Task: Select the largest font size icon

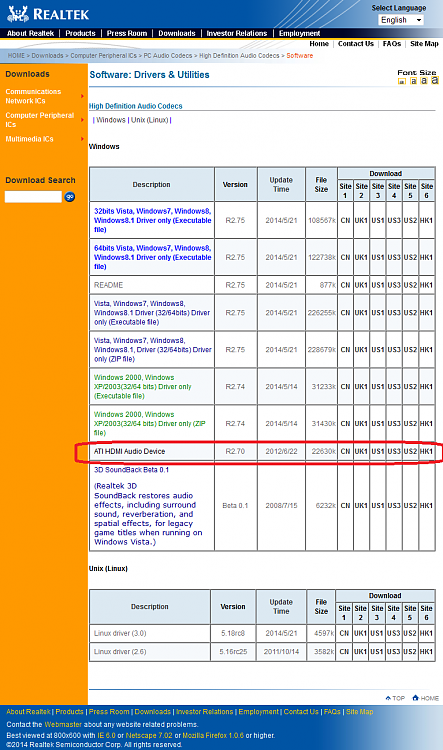Action: point(434,80)
